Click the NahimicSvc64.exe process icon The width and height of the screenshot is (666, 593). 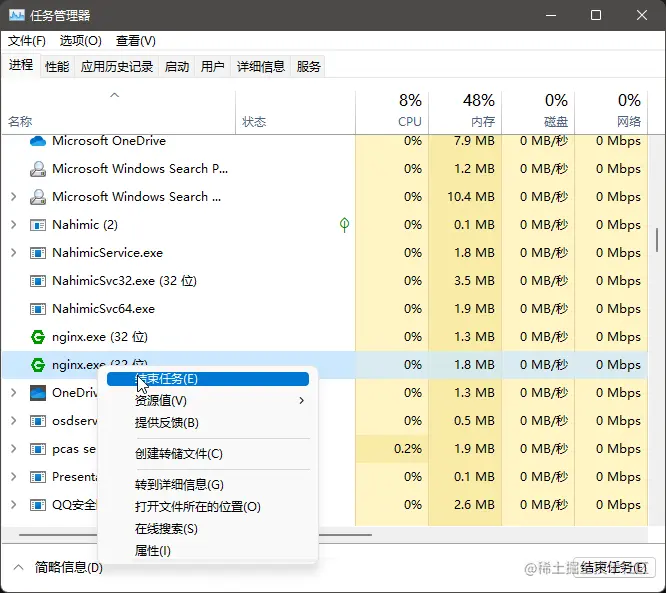point(38,309)
